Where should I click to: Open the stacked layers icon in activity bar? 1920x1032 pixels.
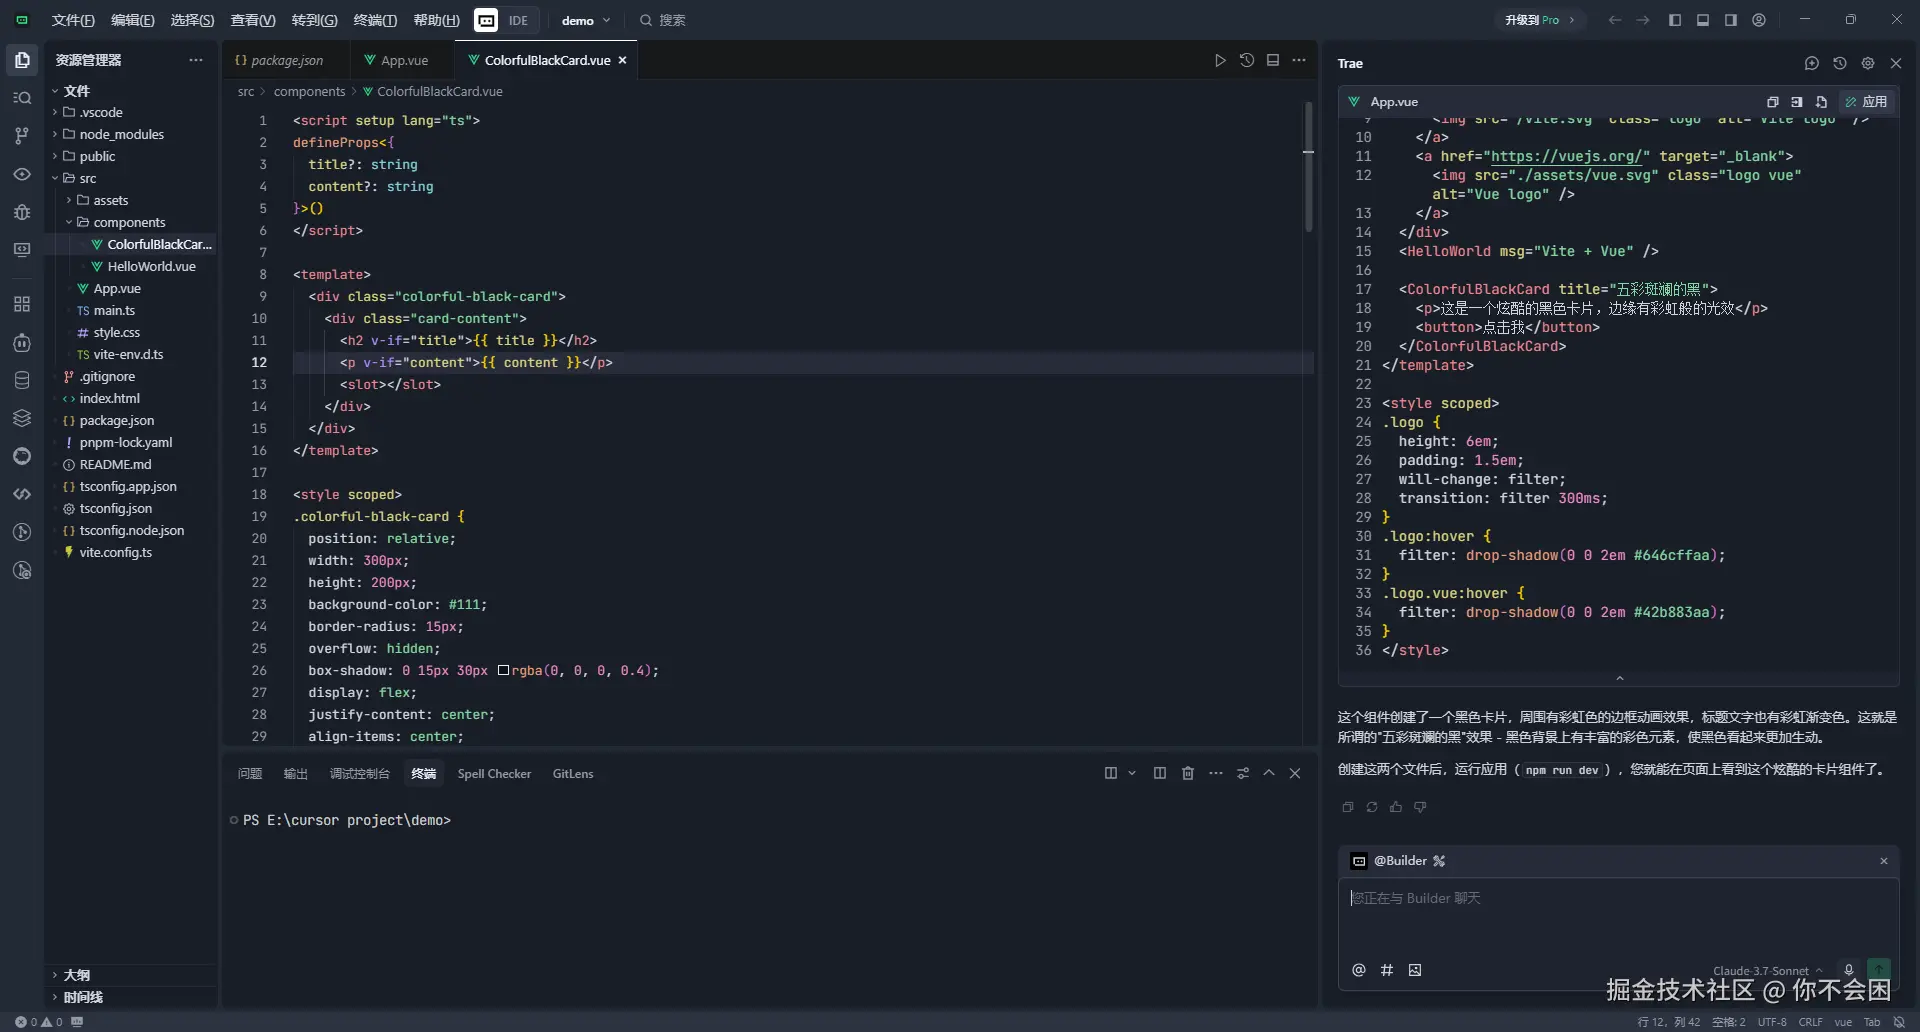[22, 418]
